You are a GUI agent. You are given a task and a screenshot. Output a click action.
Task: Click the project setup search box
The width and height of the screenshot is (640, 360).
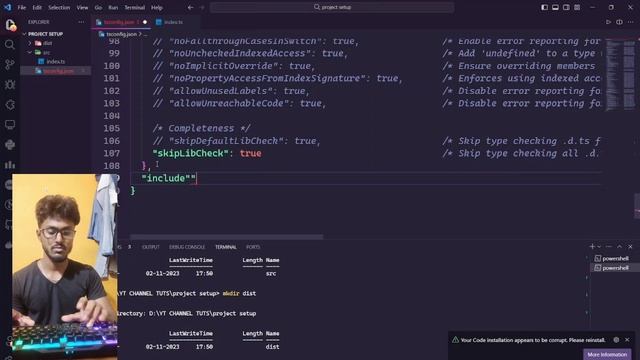(x=332, y=7)
